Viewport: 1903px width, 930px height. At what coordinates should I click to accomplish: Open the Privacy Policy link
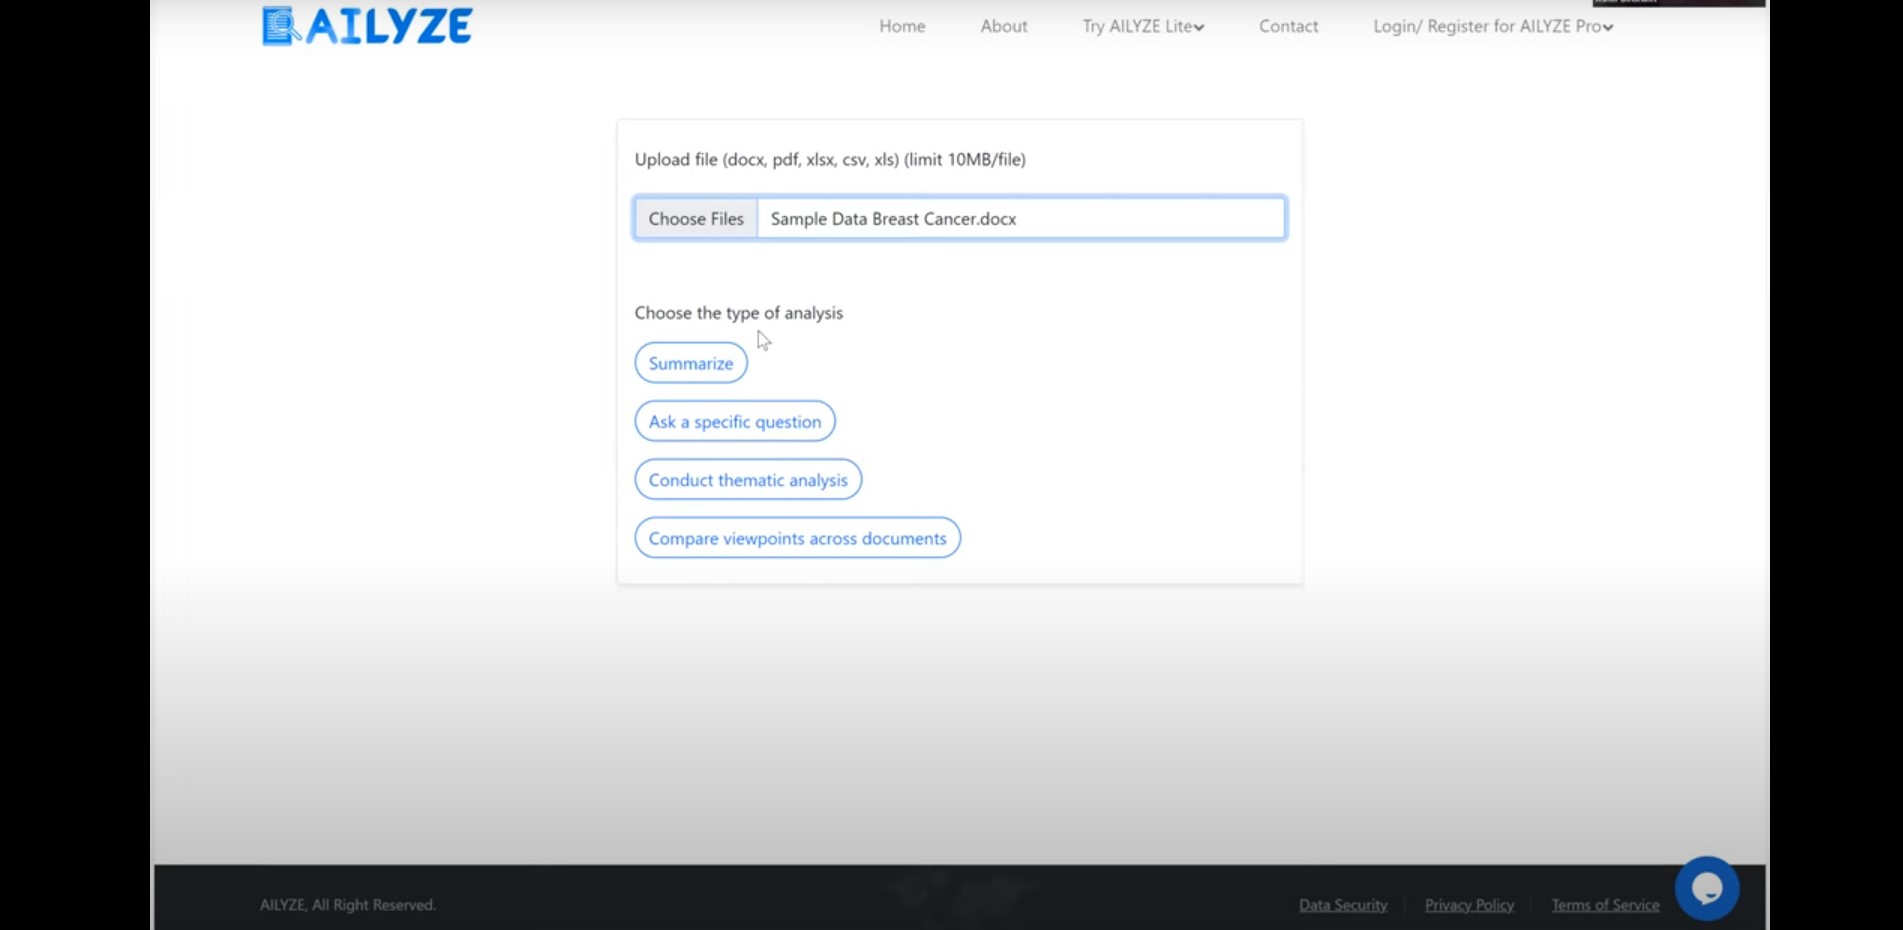(1469, 905)
